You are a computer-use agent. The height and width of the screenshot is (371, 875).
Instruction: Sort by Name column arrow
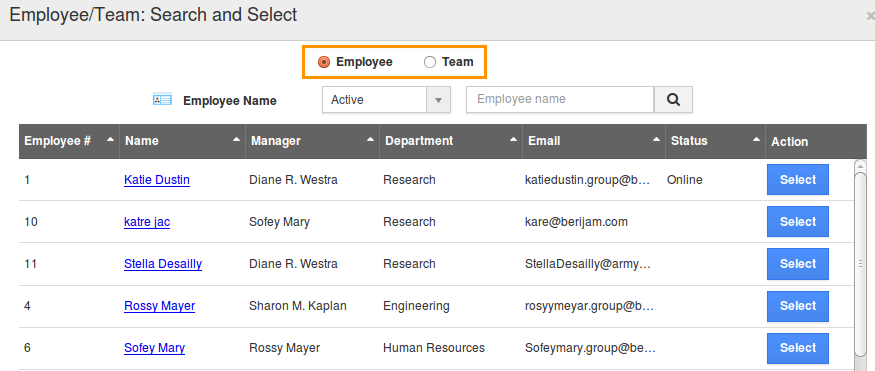(237, 139)
